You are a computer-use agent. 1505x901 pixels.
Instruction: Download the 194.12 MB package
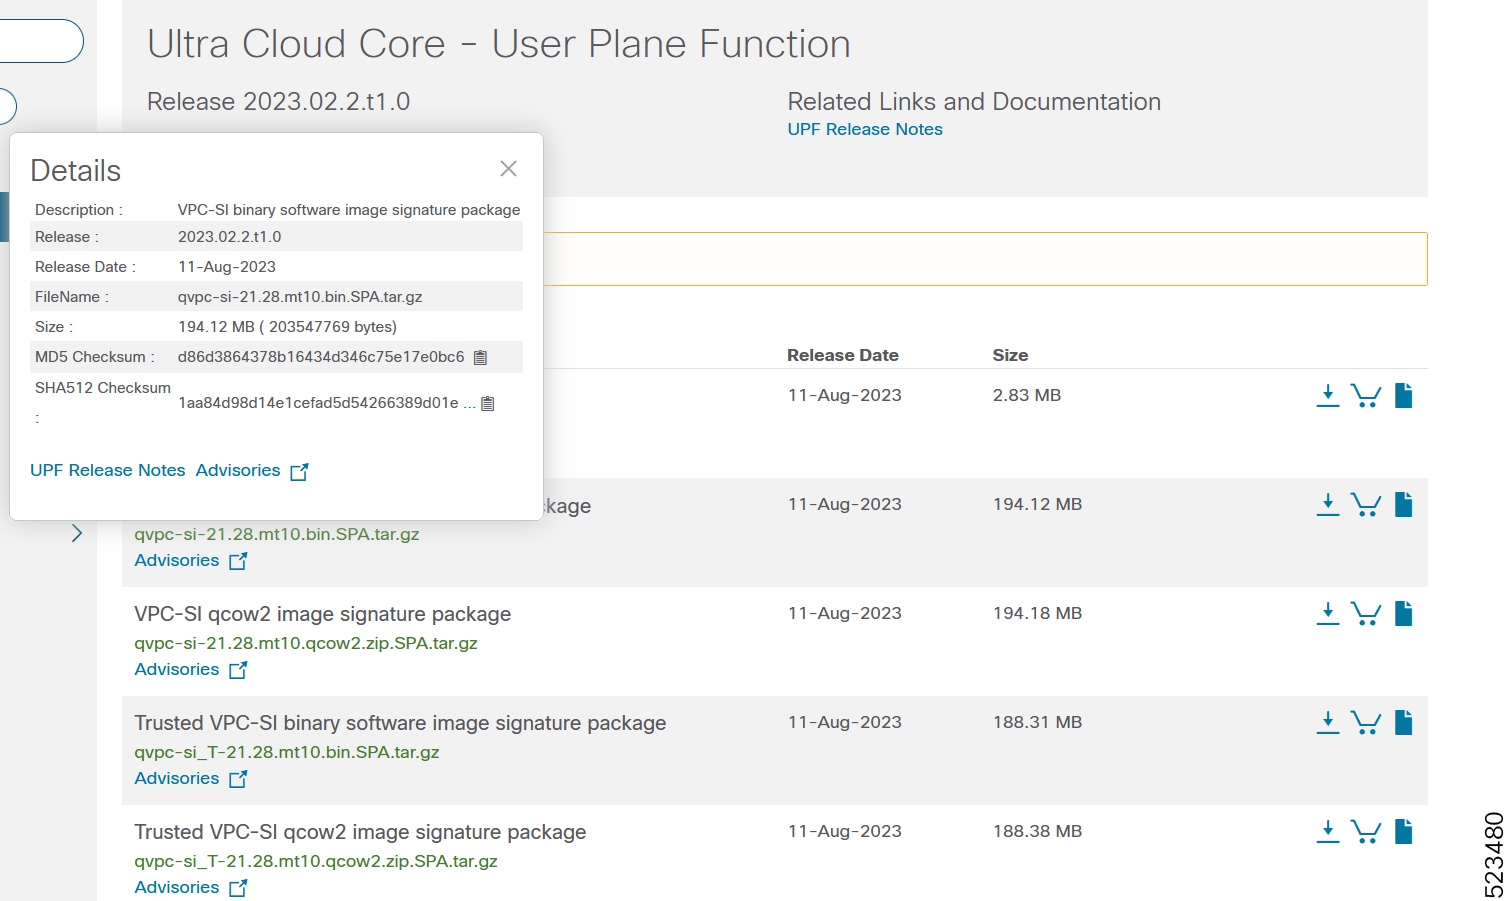(x=1327, y=505)
